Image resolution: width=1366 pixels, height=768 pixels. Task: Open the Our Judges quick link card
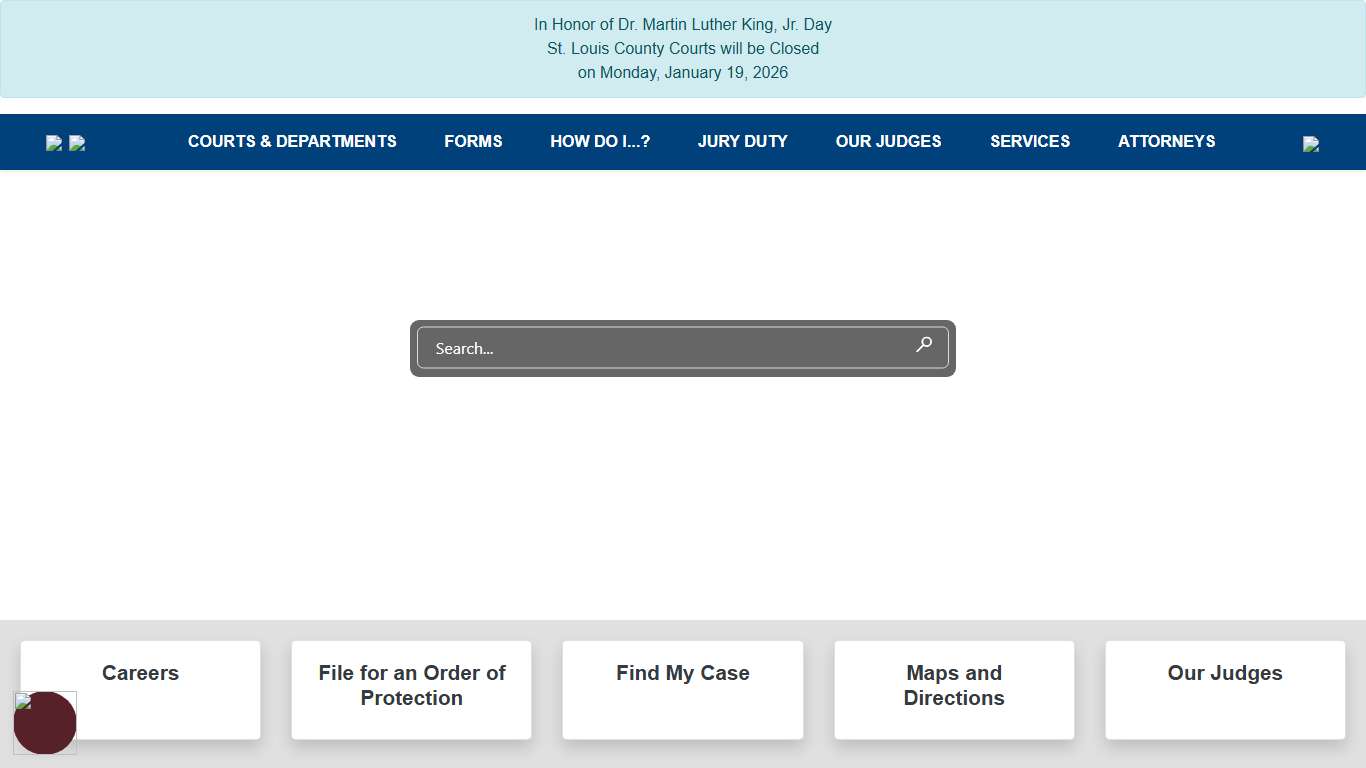1225,689
